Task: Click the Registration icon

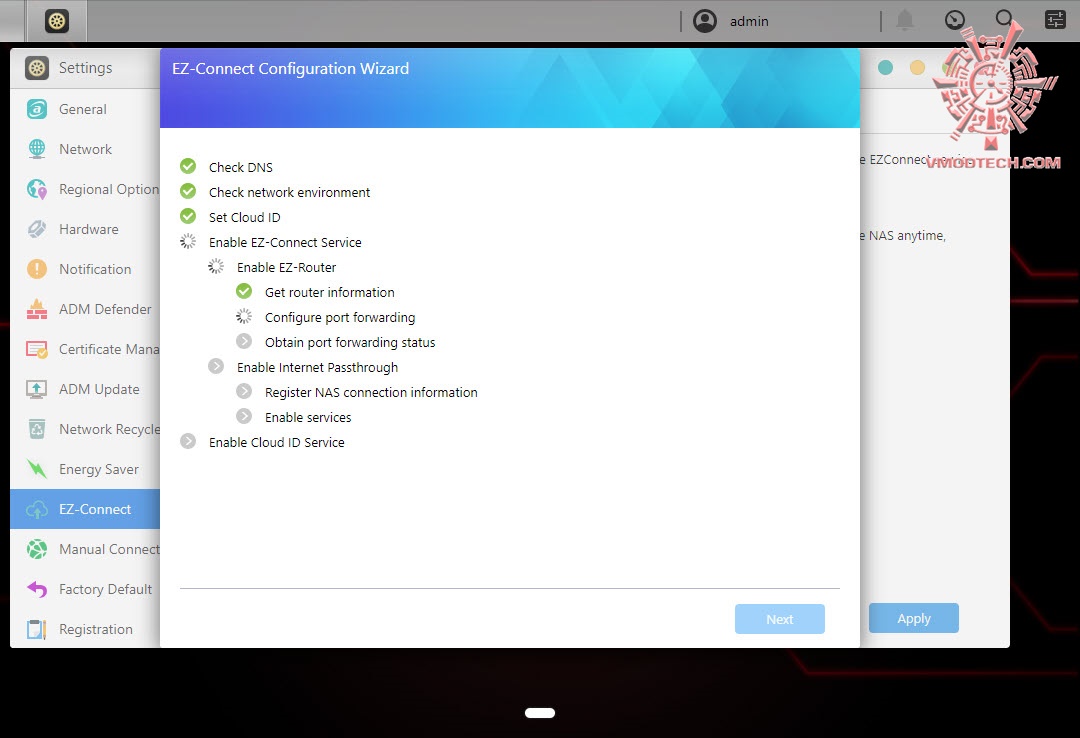Action: pos(37,629)
